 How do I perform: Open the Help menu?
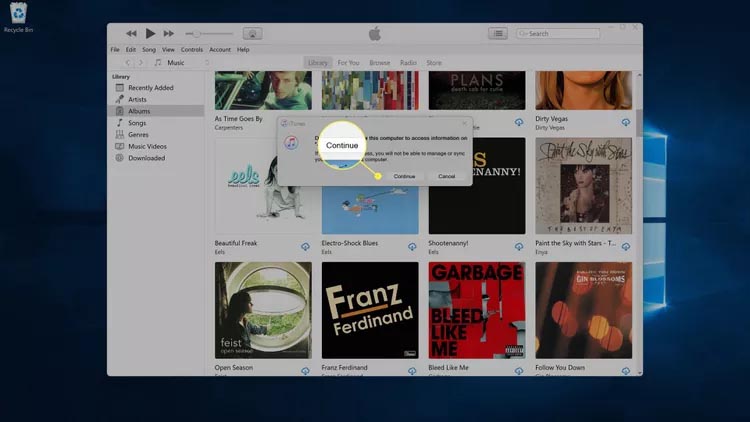pos(243,49)
